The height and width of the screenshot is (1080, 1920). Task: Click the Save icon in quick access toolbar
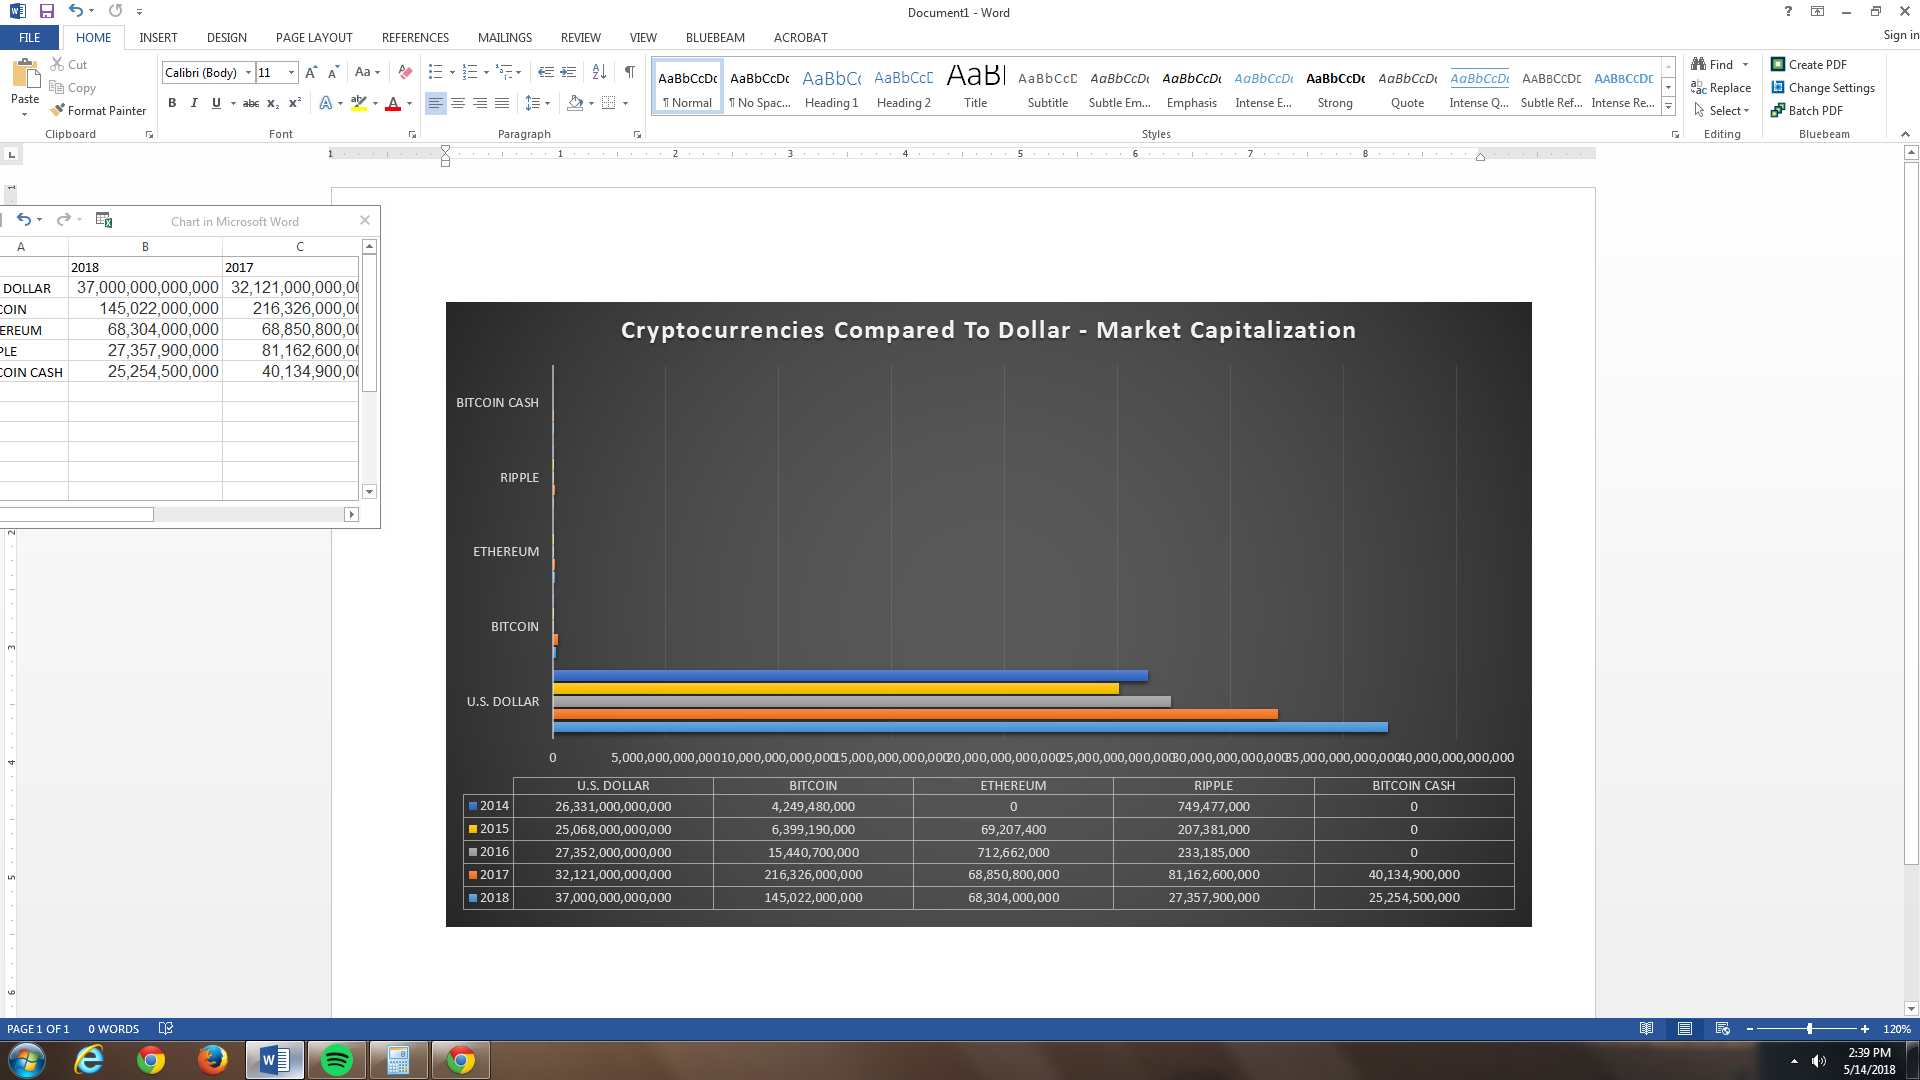click(x=46, y=12)
